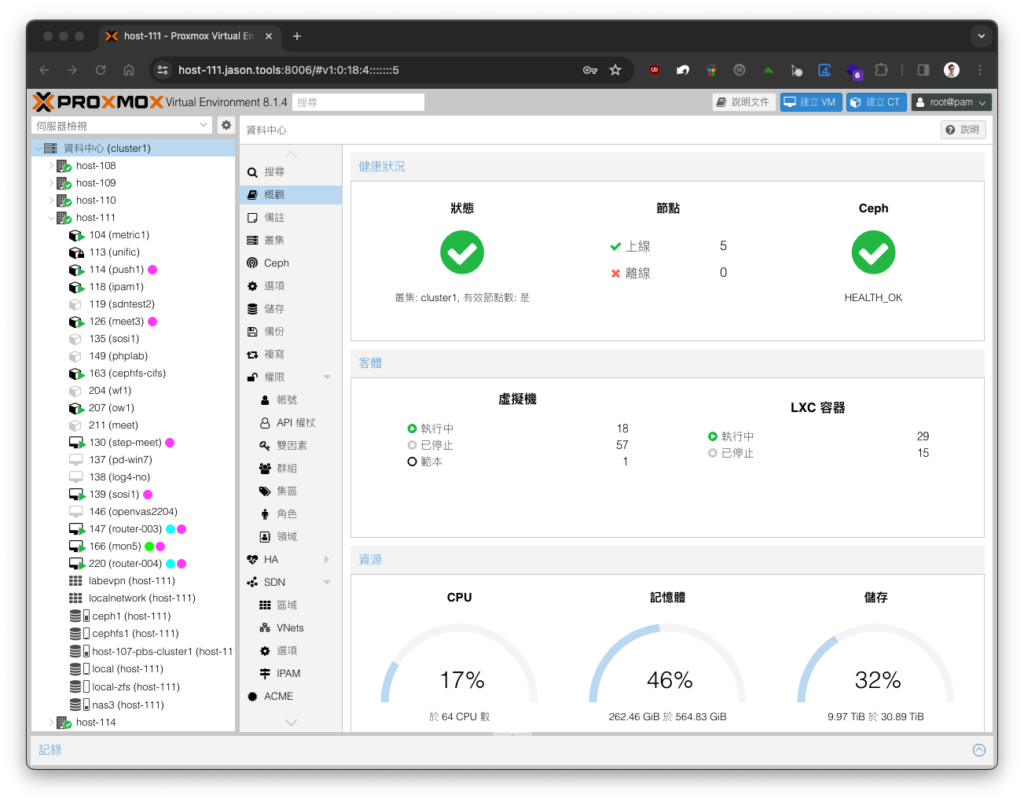Expand the host-109 node
Image resolution: width=1024 pixels, height=802 pixels.
pyautogui.click(x=51, y=183)
